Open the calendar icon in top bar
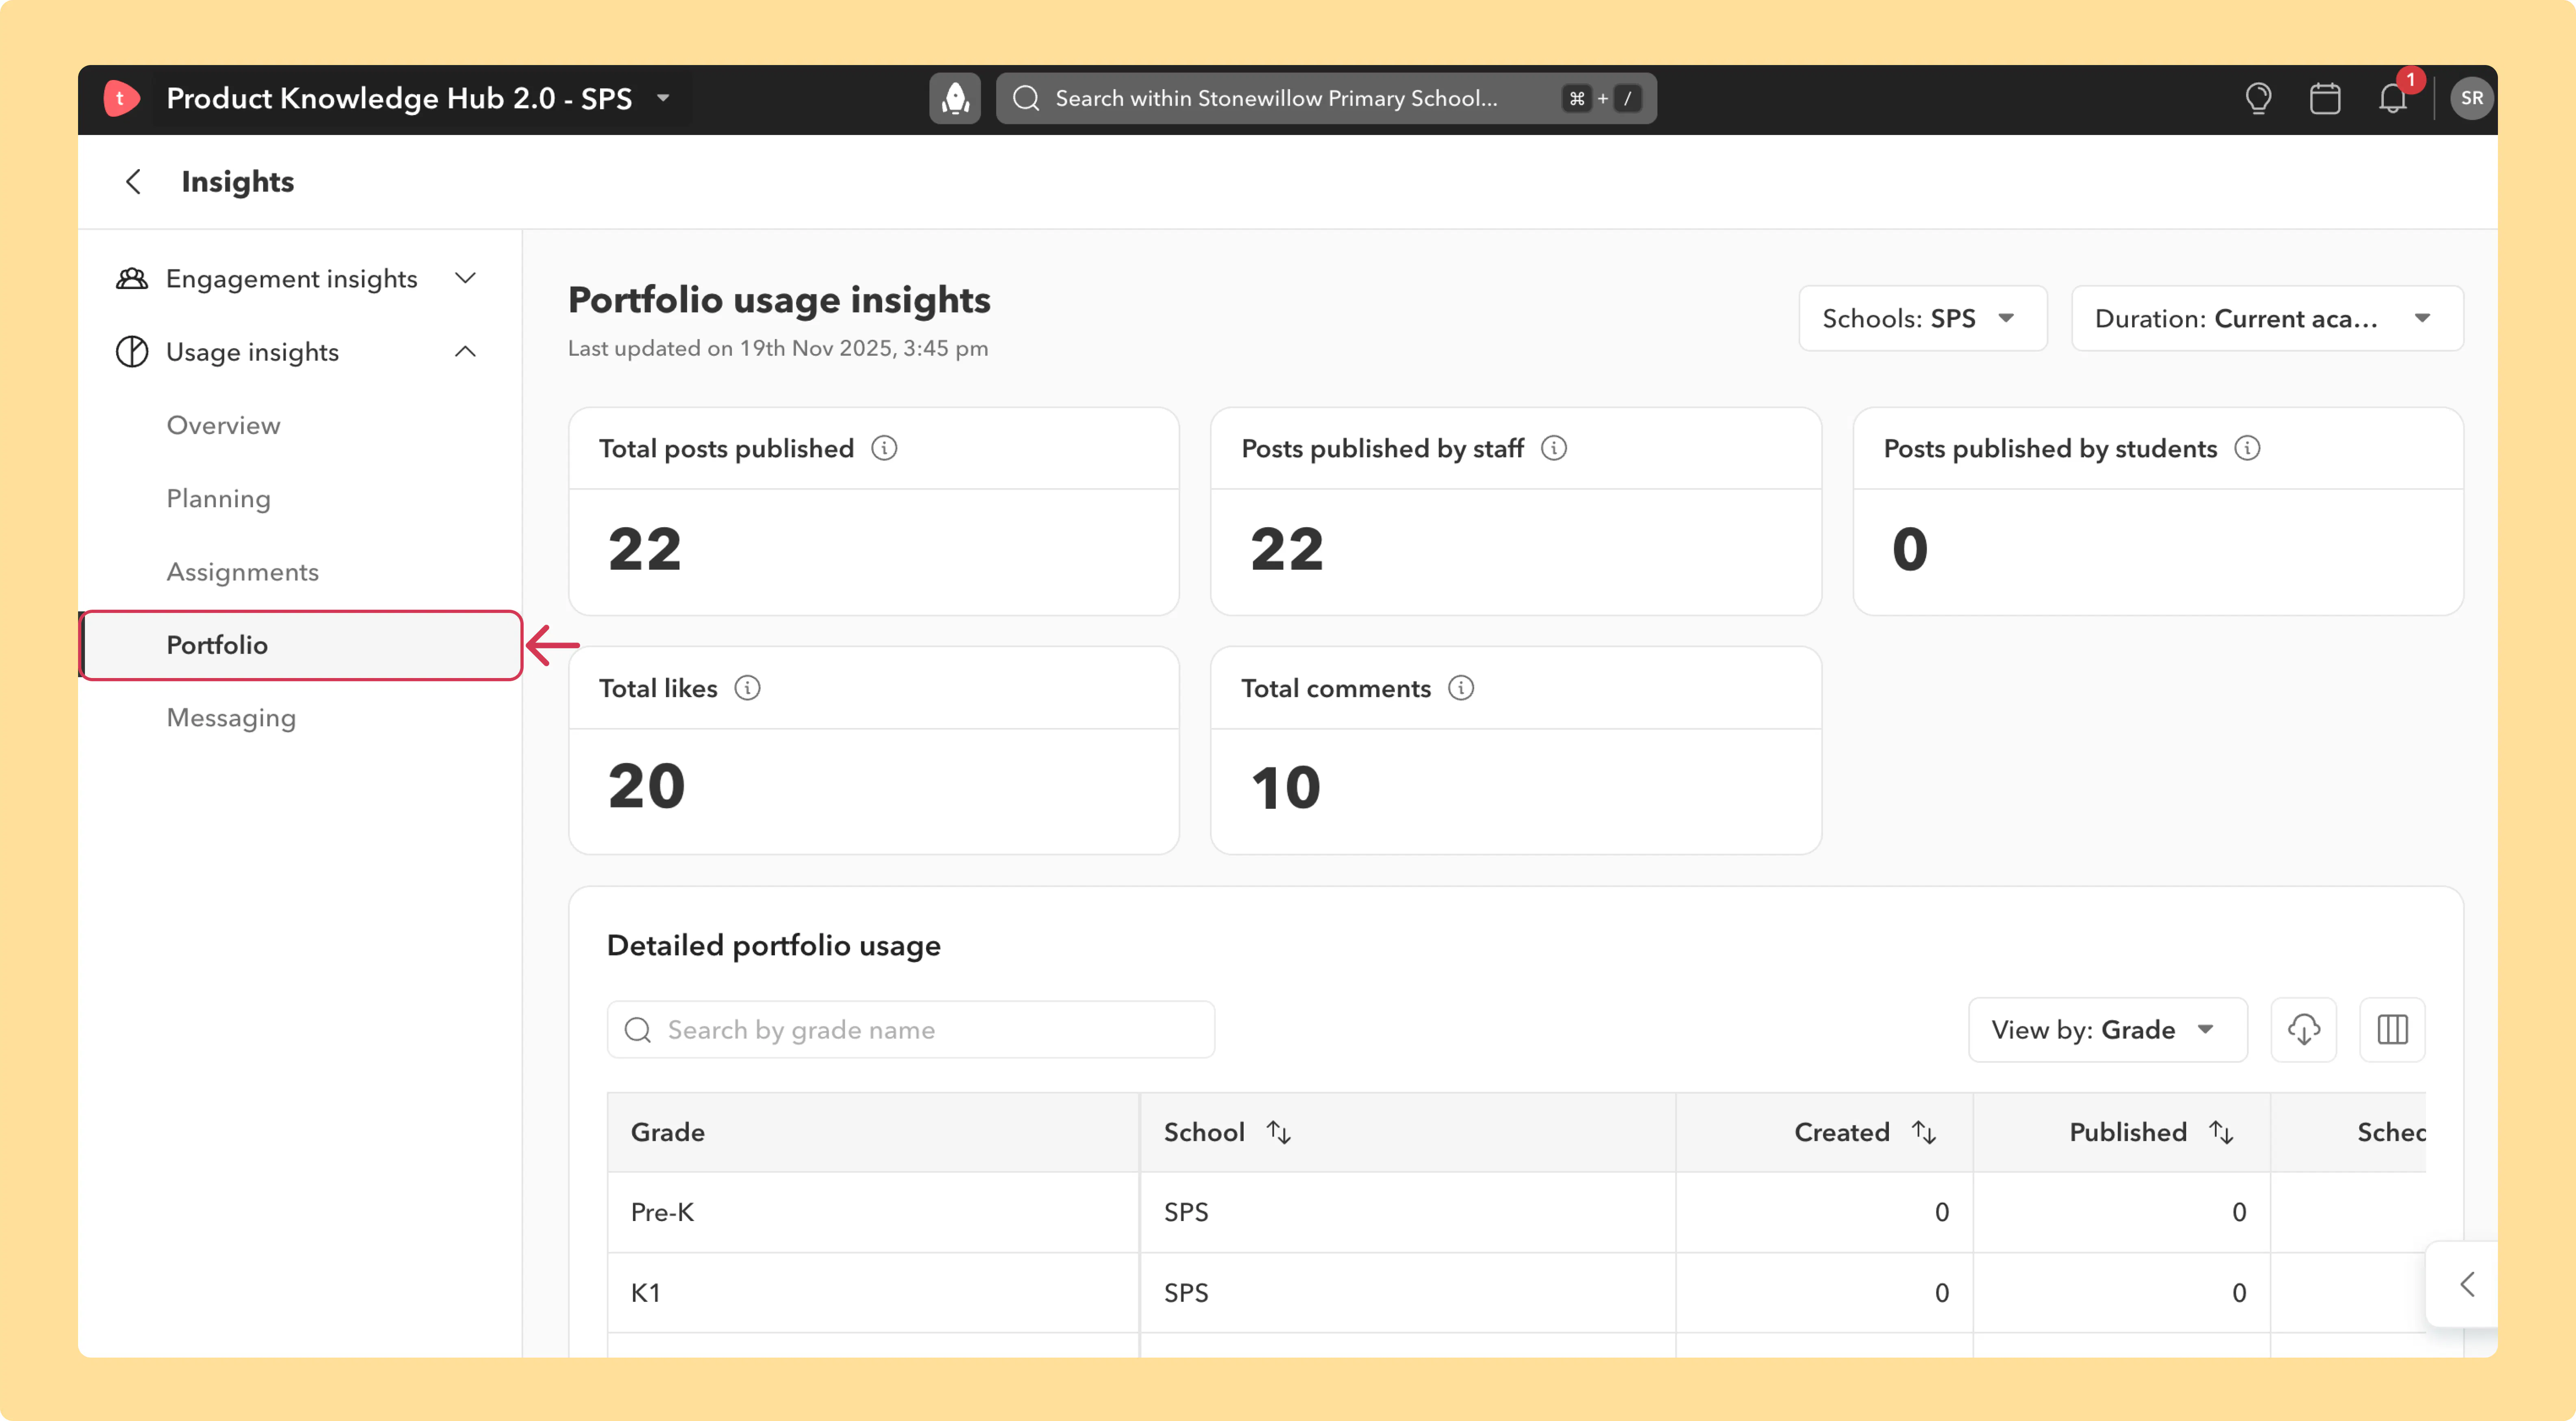 coord(2325,98)
